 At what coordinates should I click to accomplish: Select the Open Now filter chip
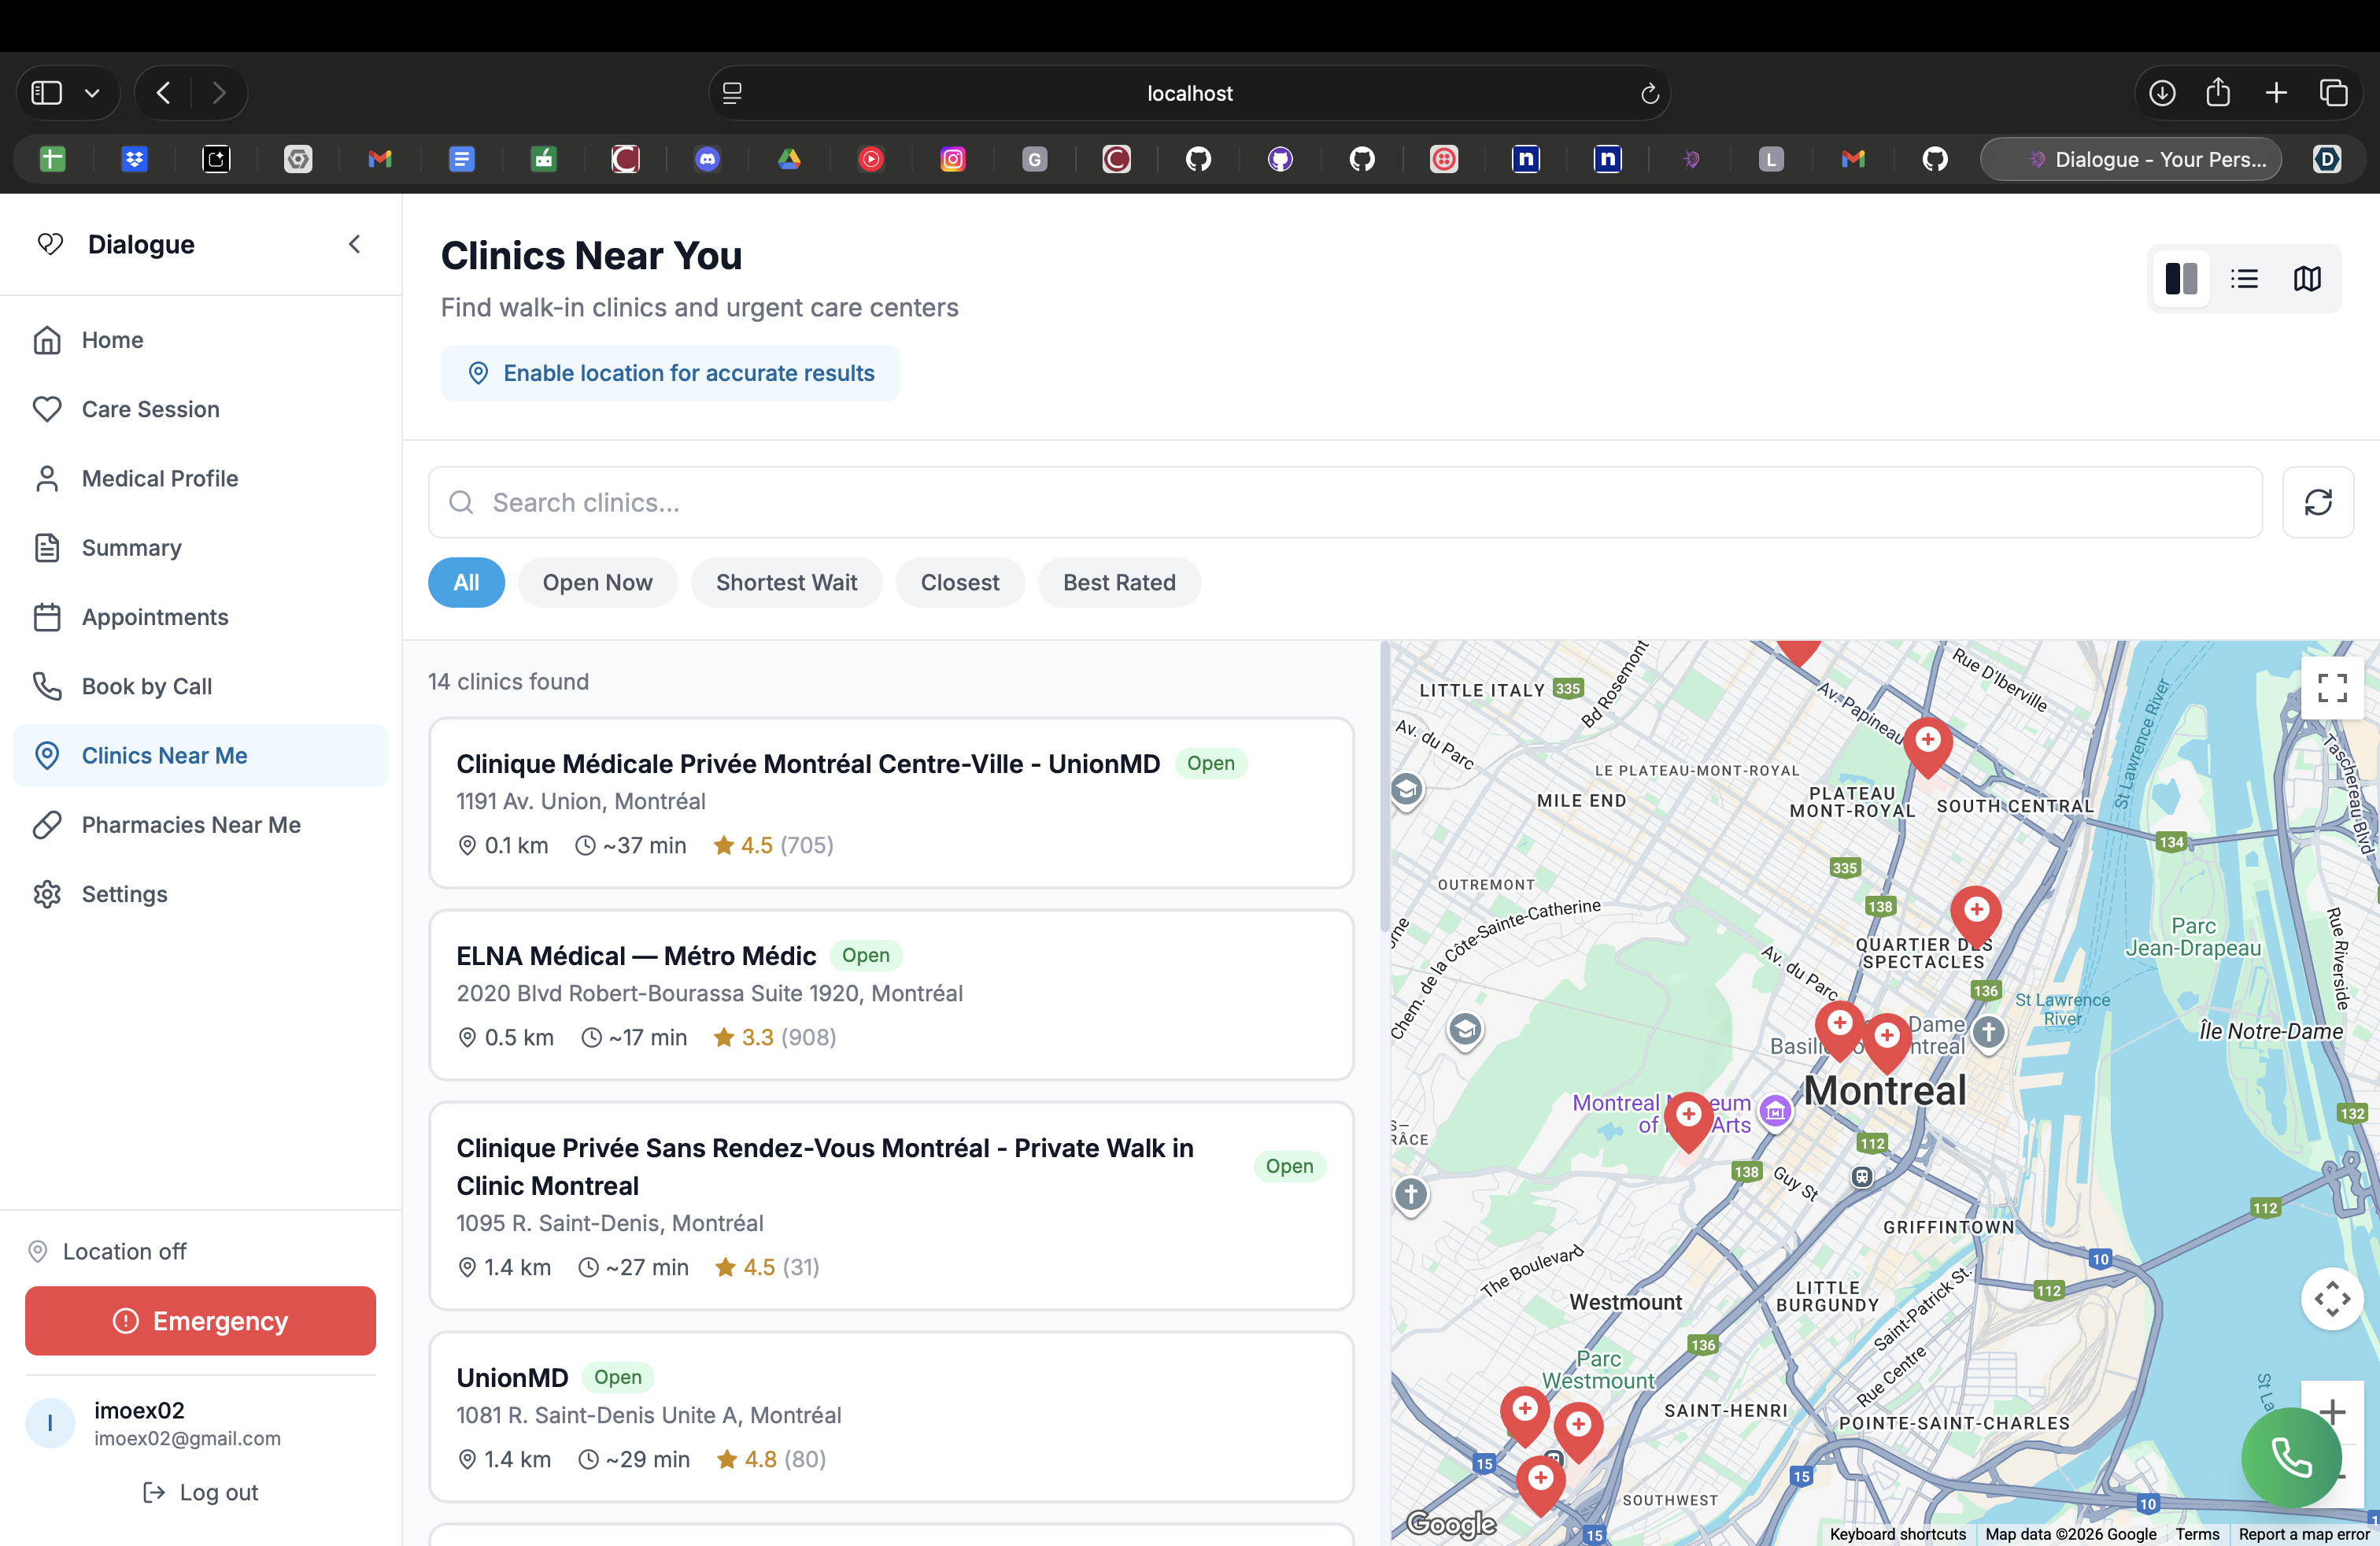[x=597, y=582]
